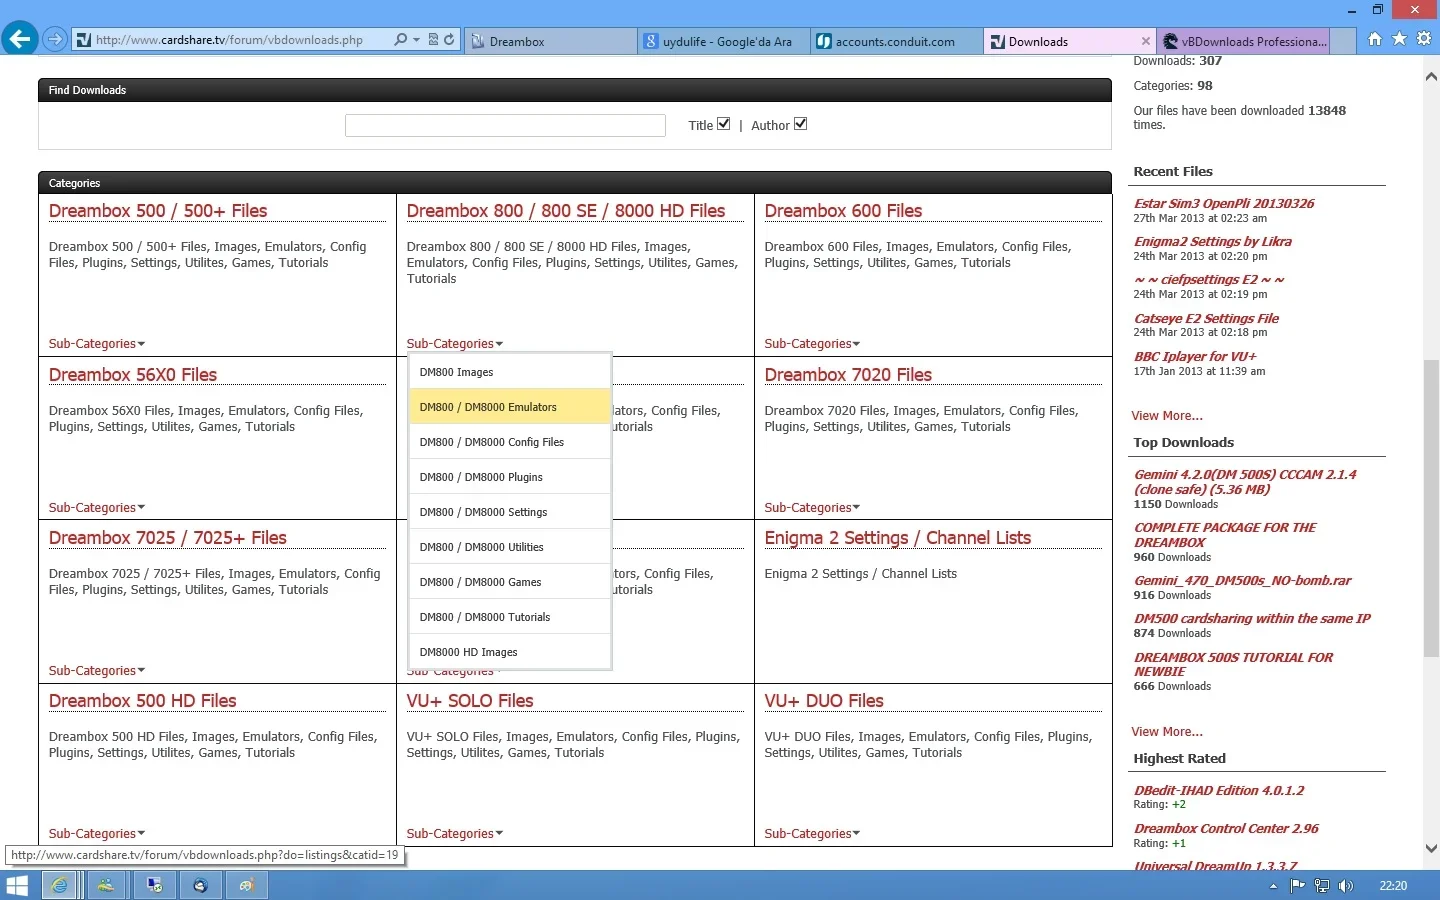Viewport: 1440px width, 900px height.
Task: Click View More under Recent Files
Action: (x=1167, y=416)
